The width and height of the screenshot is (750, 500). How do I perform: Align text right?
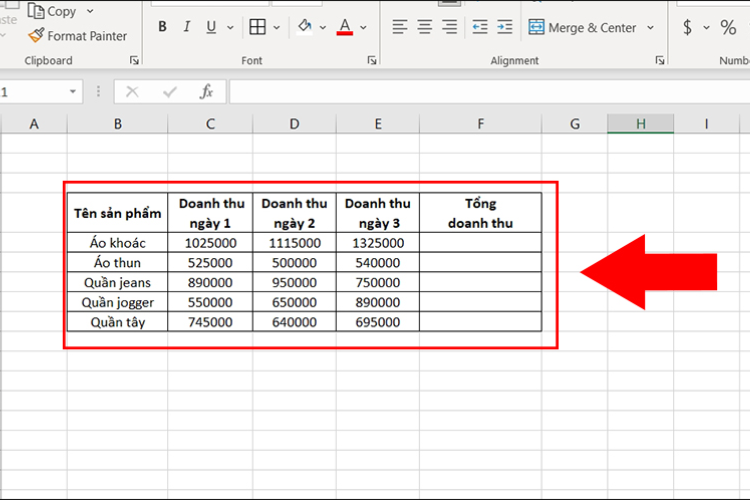[449, 27]
